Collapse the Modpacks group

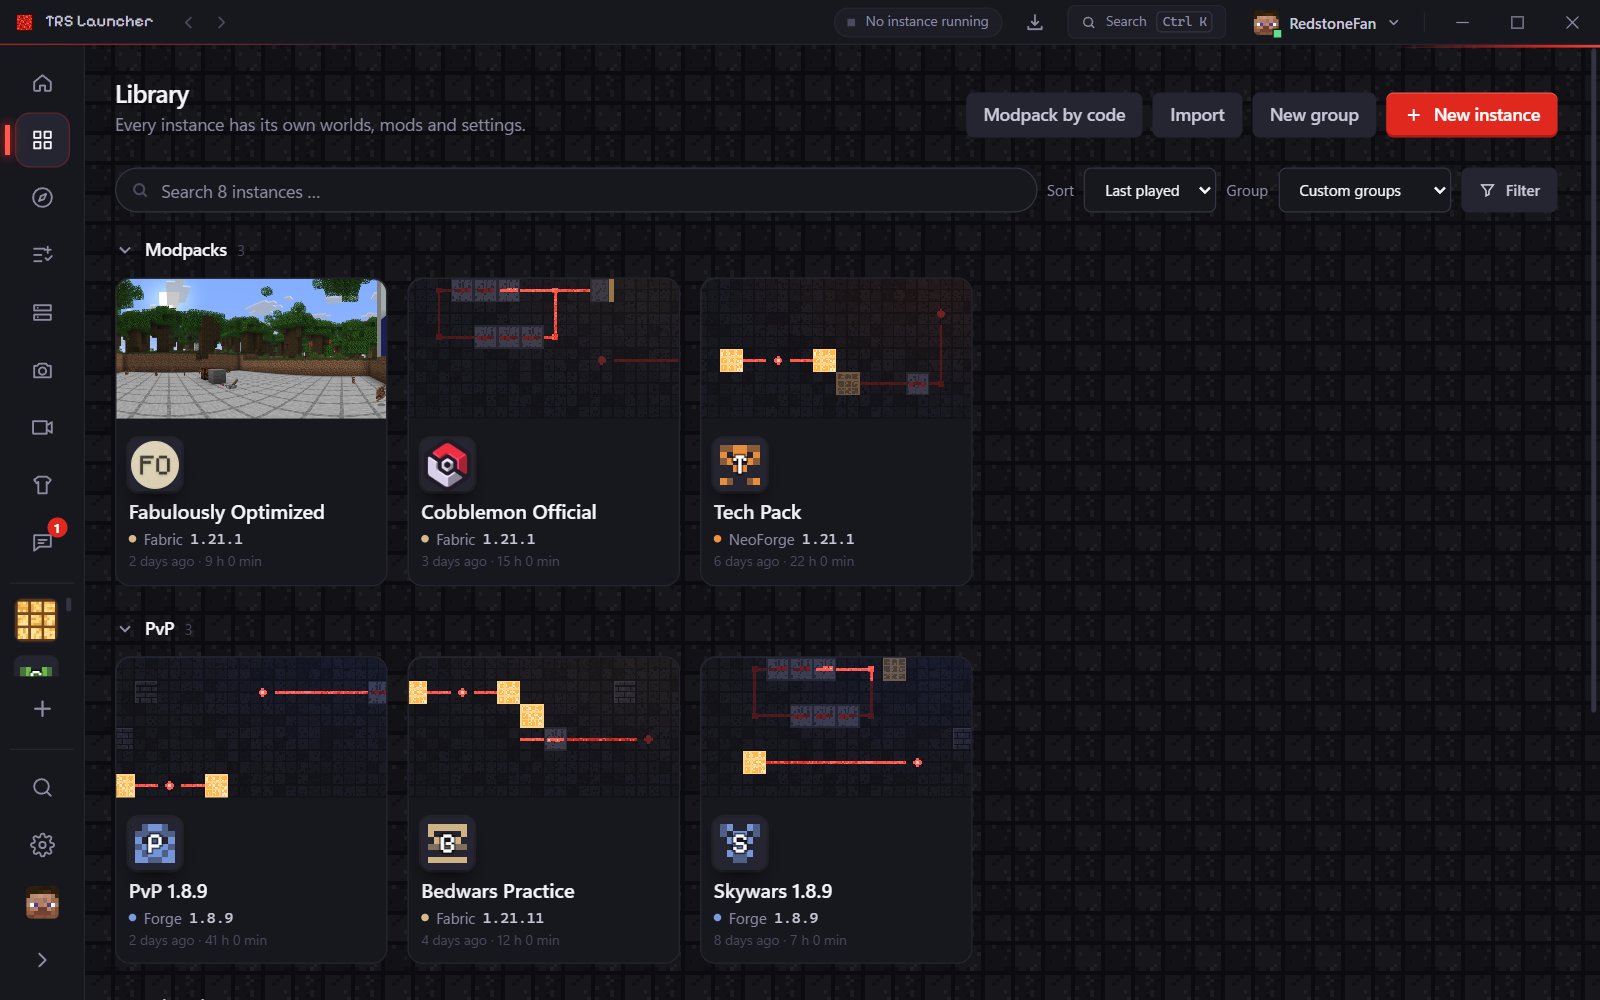pos(125,250)
